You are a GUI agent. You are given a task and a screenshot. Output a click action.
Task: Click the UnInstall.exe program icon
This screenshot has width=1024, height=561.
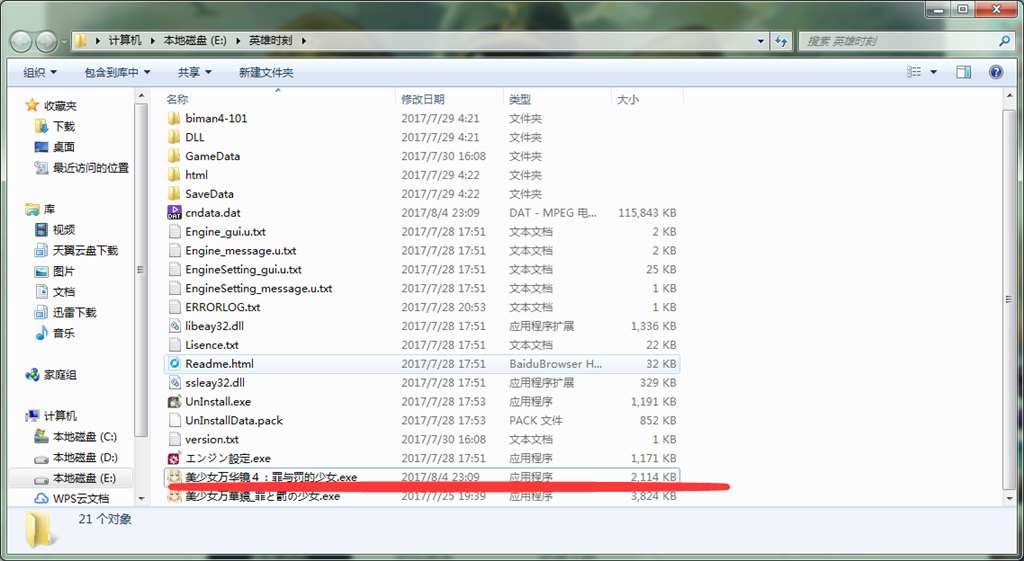(x=175, y=402)
